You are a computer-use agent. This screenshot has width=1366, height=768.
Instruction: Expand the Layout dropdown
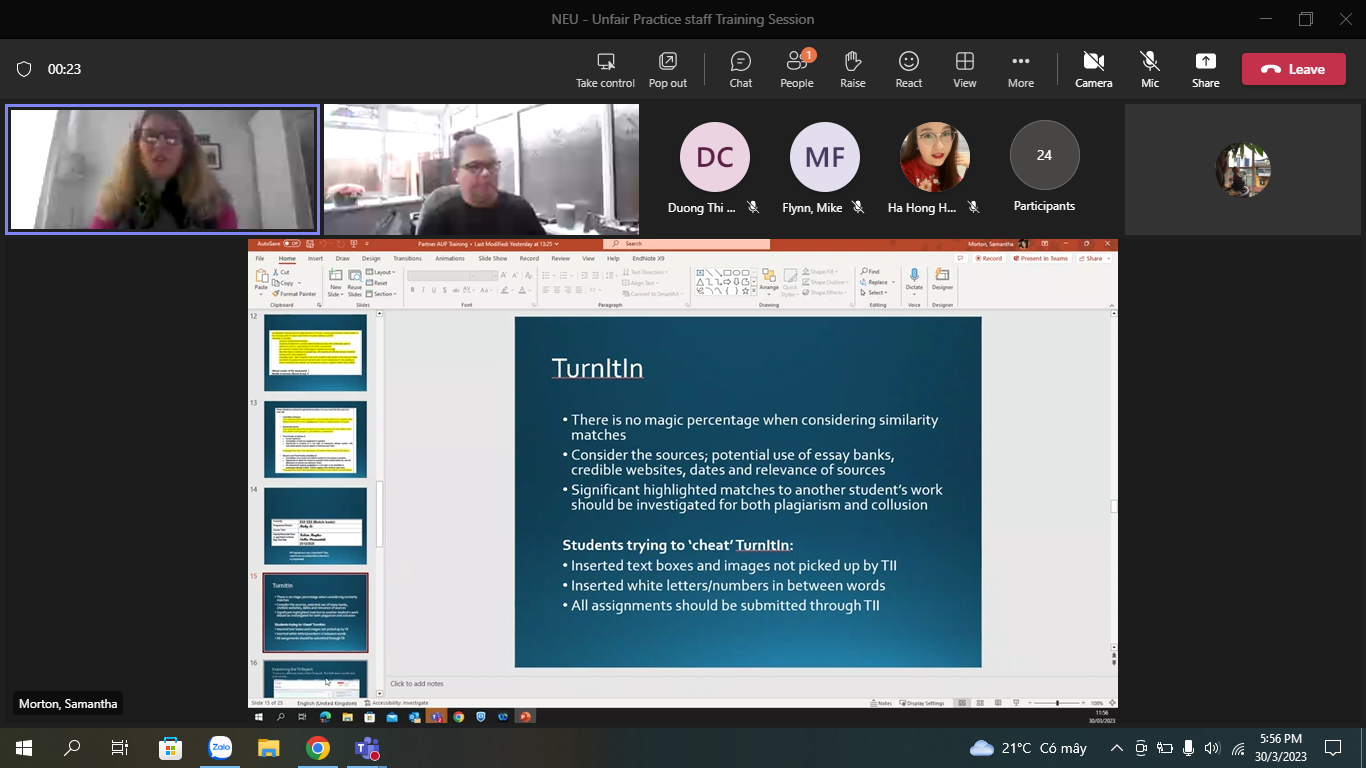[382, 272]
